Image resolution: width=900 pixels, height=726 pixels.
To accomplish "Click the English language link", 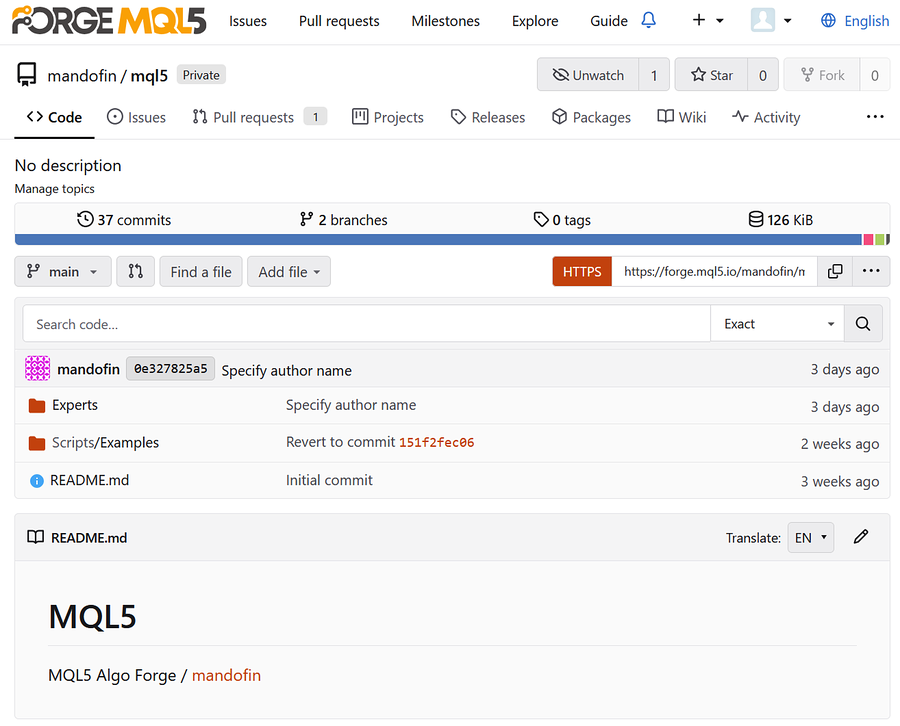I will [866, 21].
